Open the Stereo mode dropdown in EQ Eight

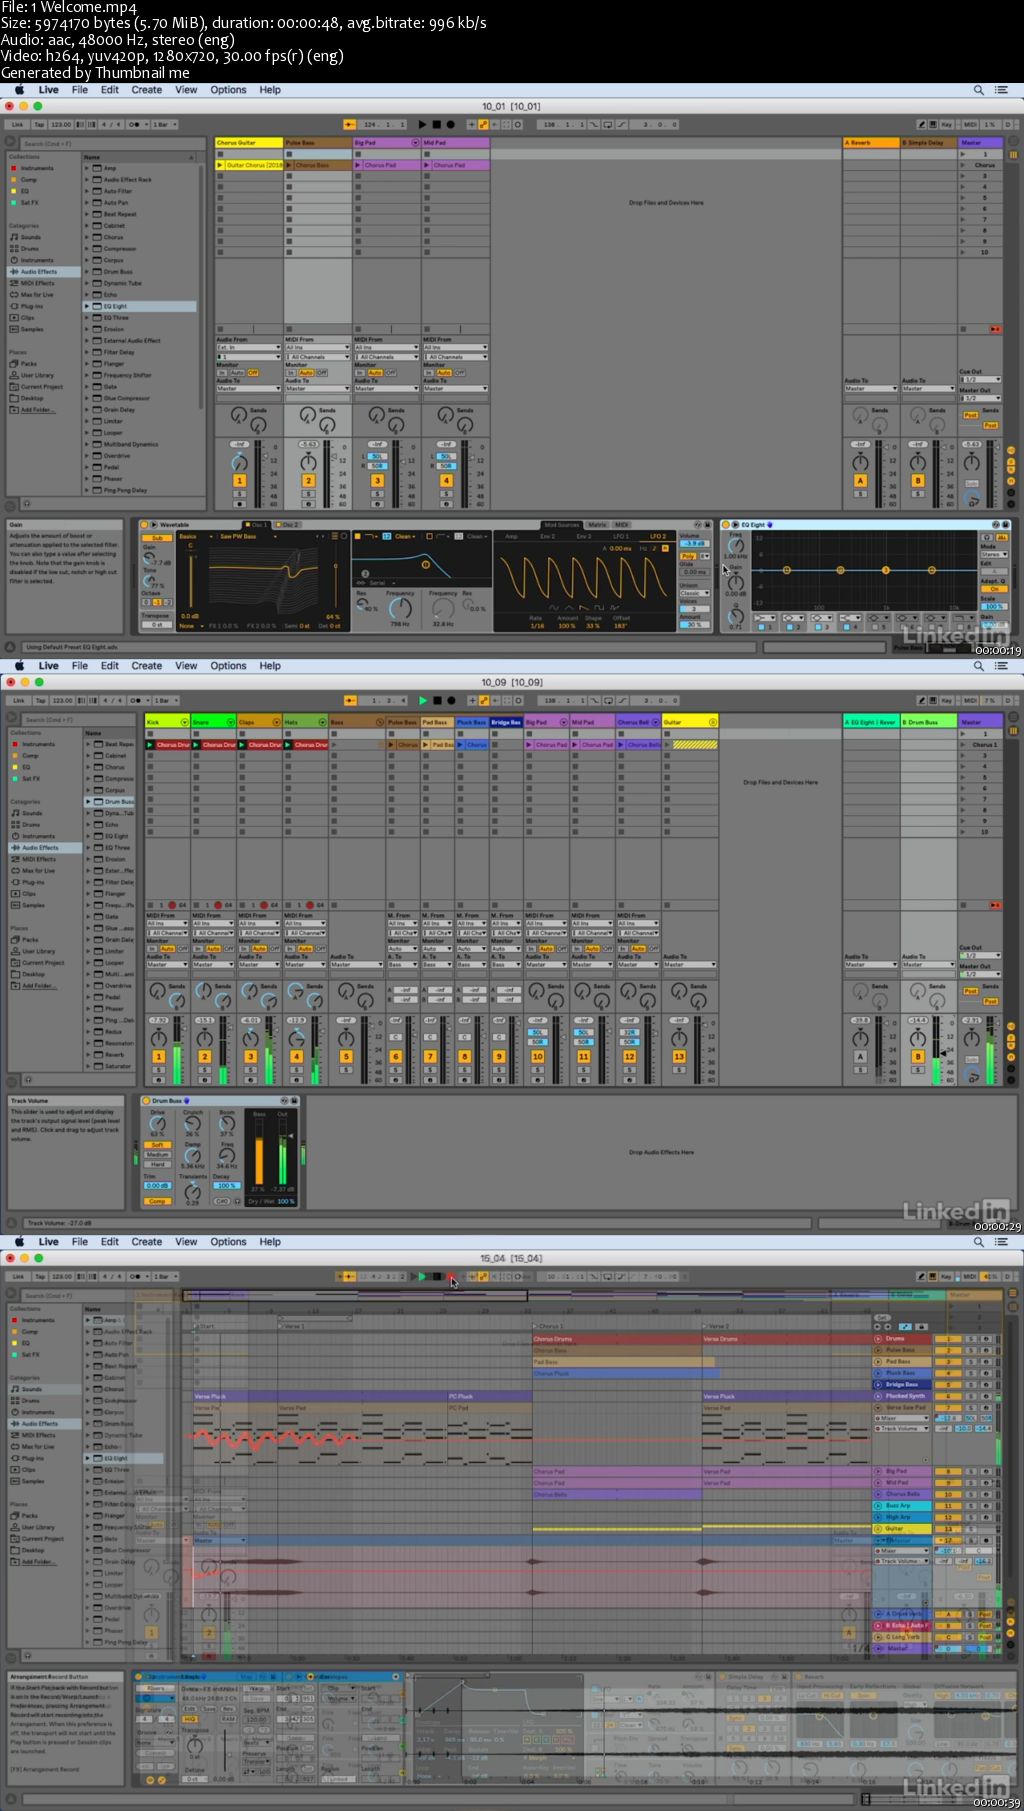(x=993, y=554)
